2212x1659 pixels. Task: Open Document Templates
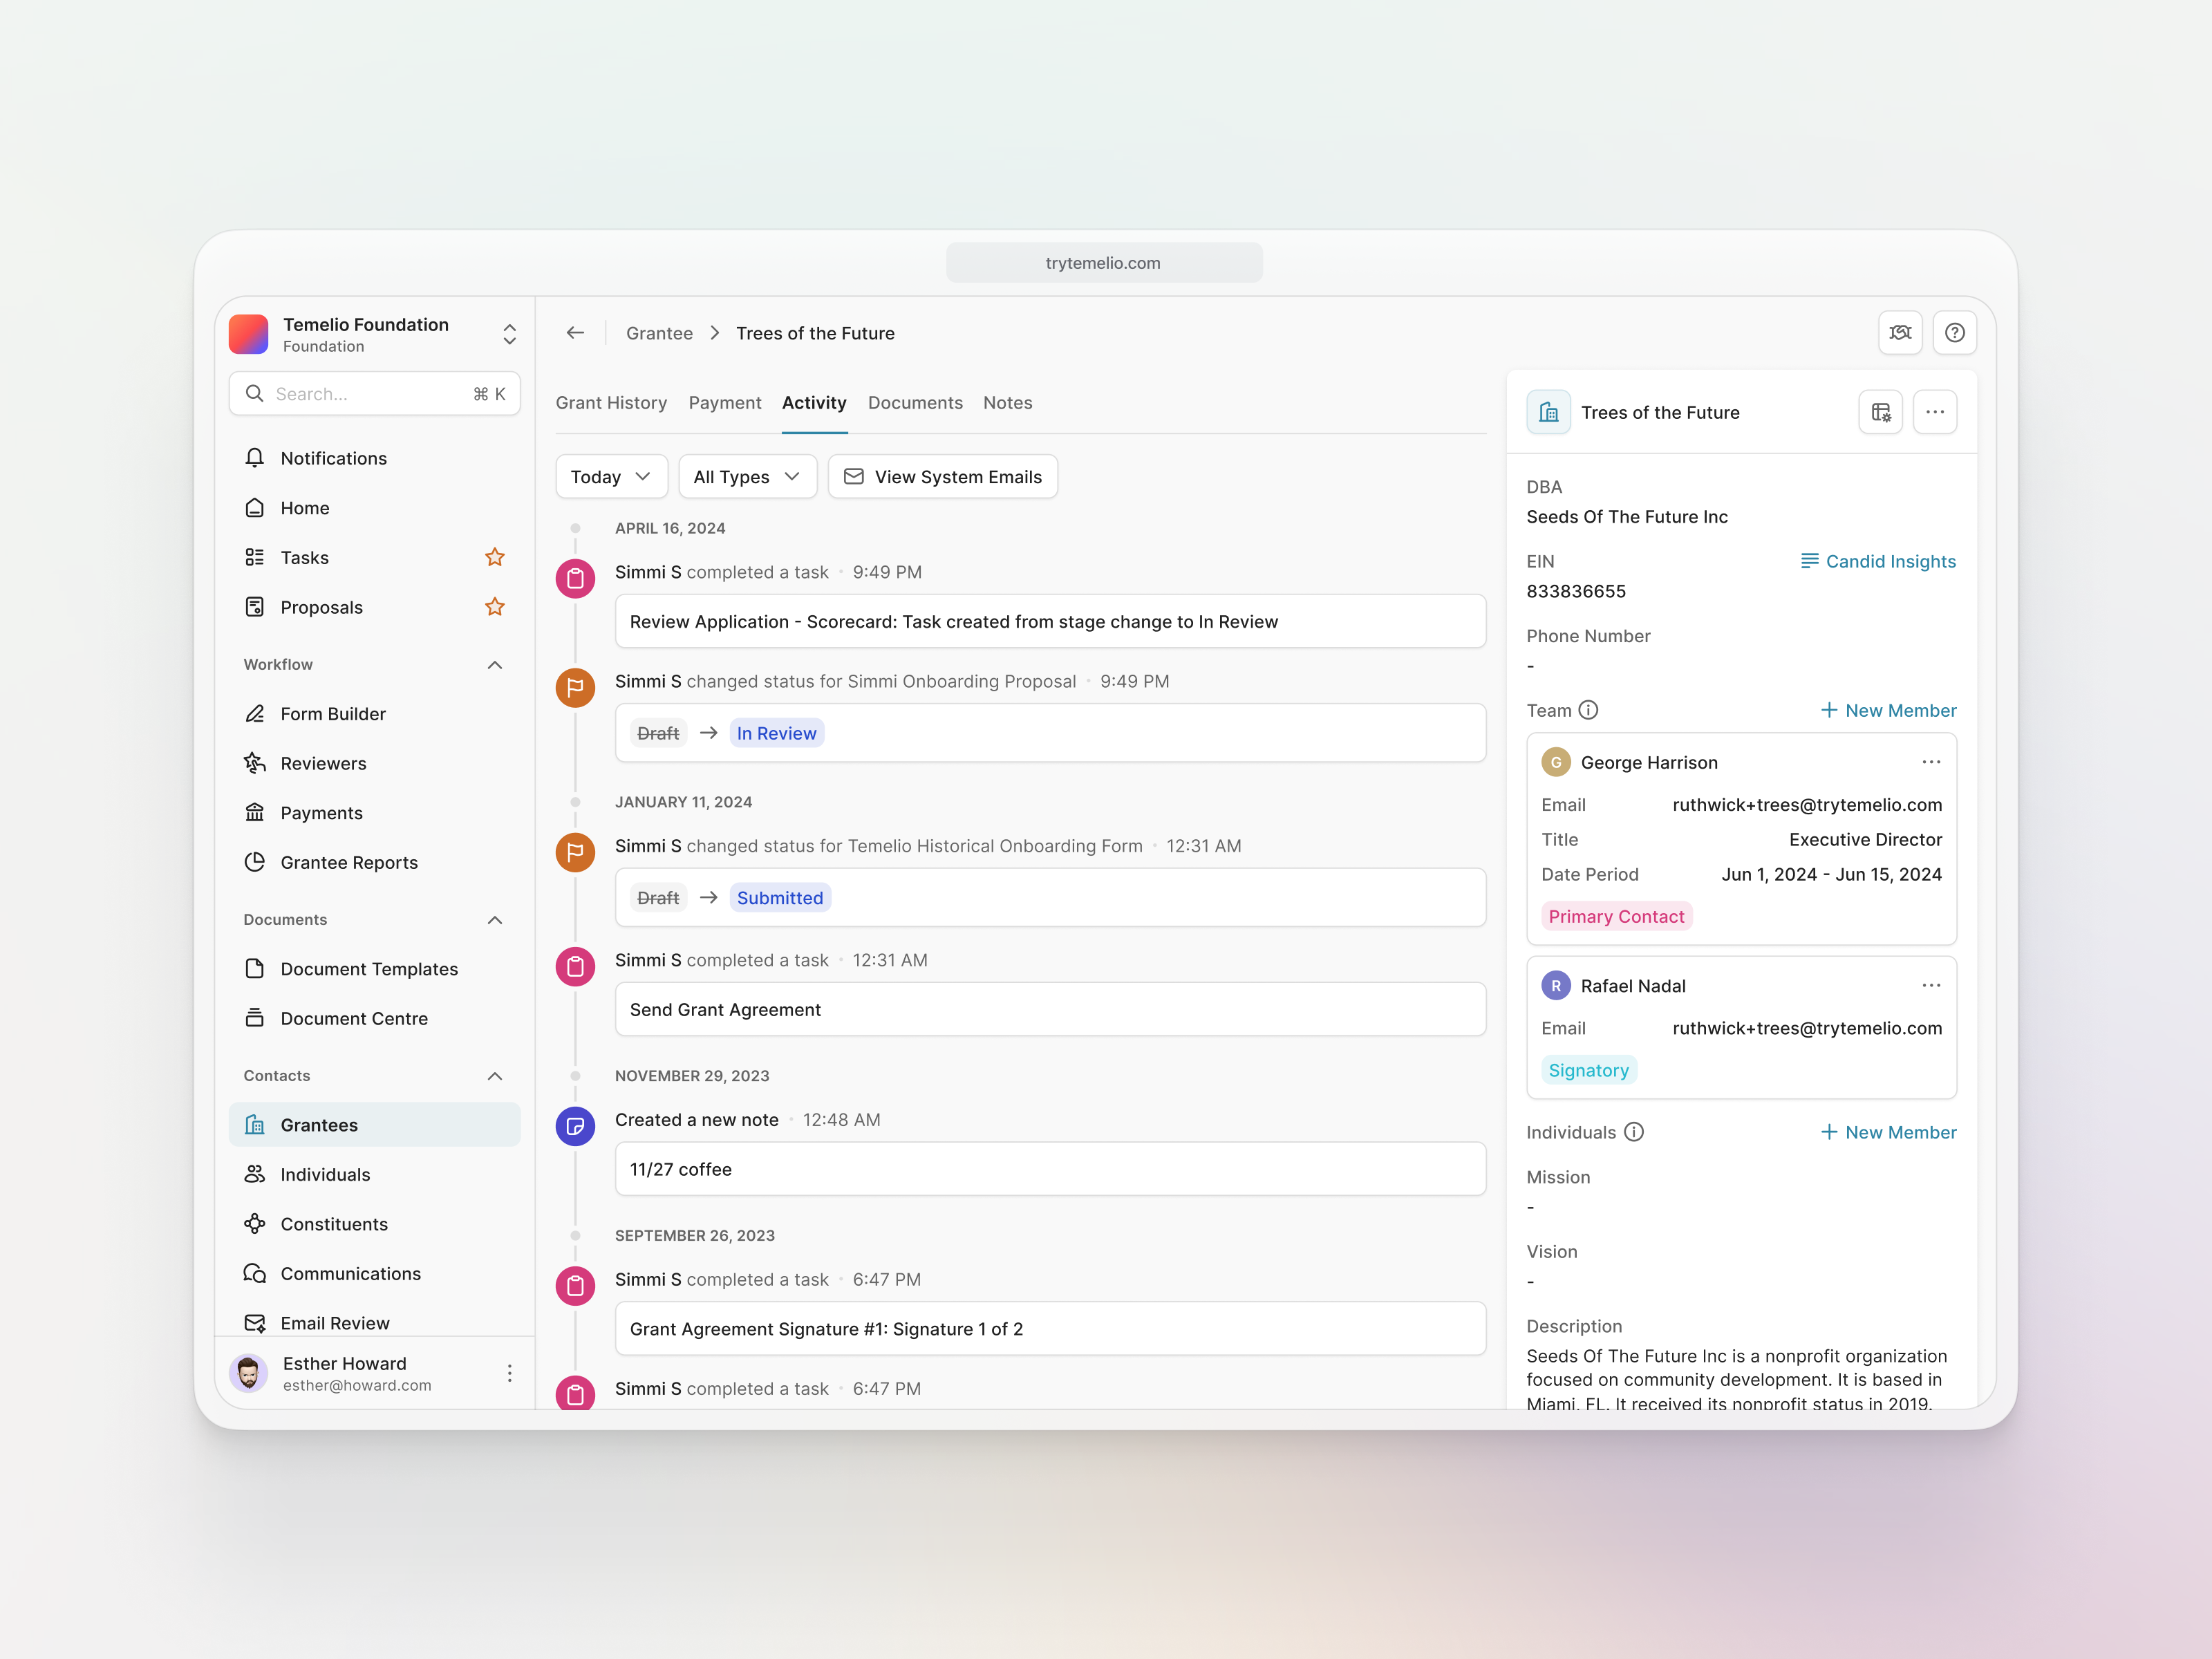(374, 969)
